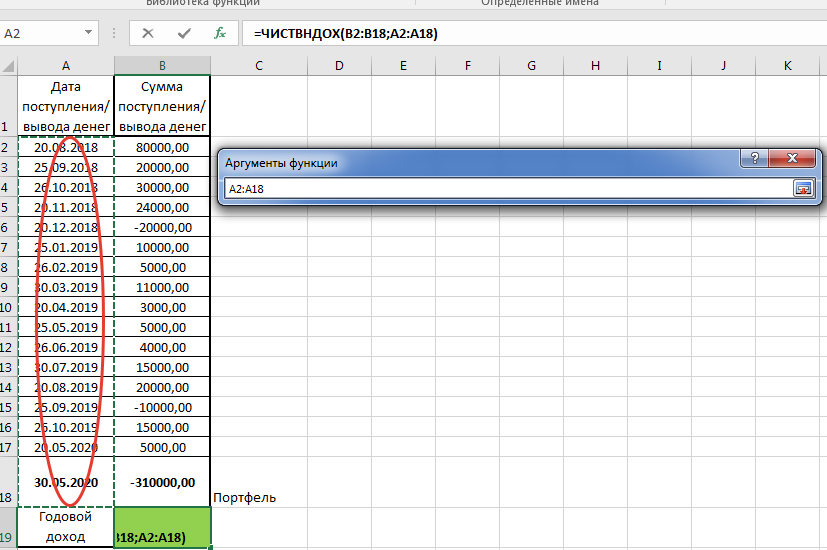
Task: Click date cell 25.05.2019
Action: 66,327
